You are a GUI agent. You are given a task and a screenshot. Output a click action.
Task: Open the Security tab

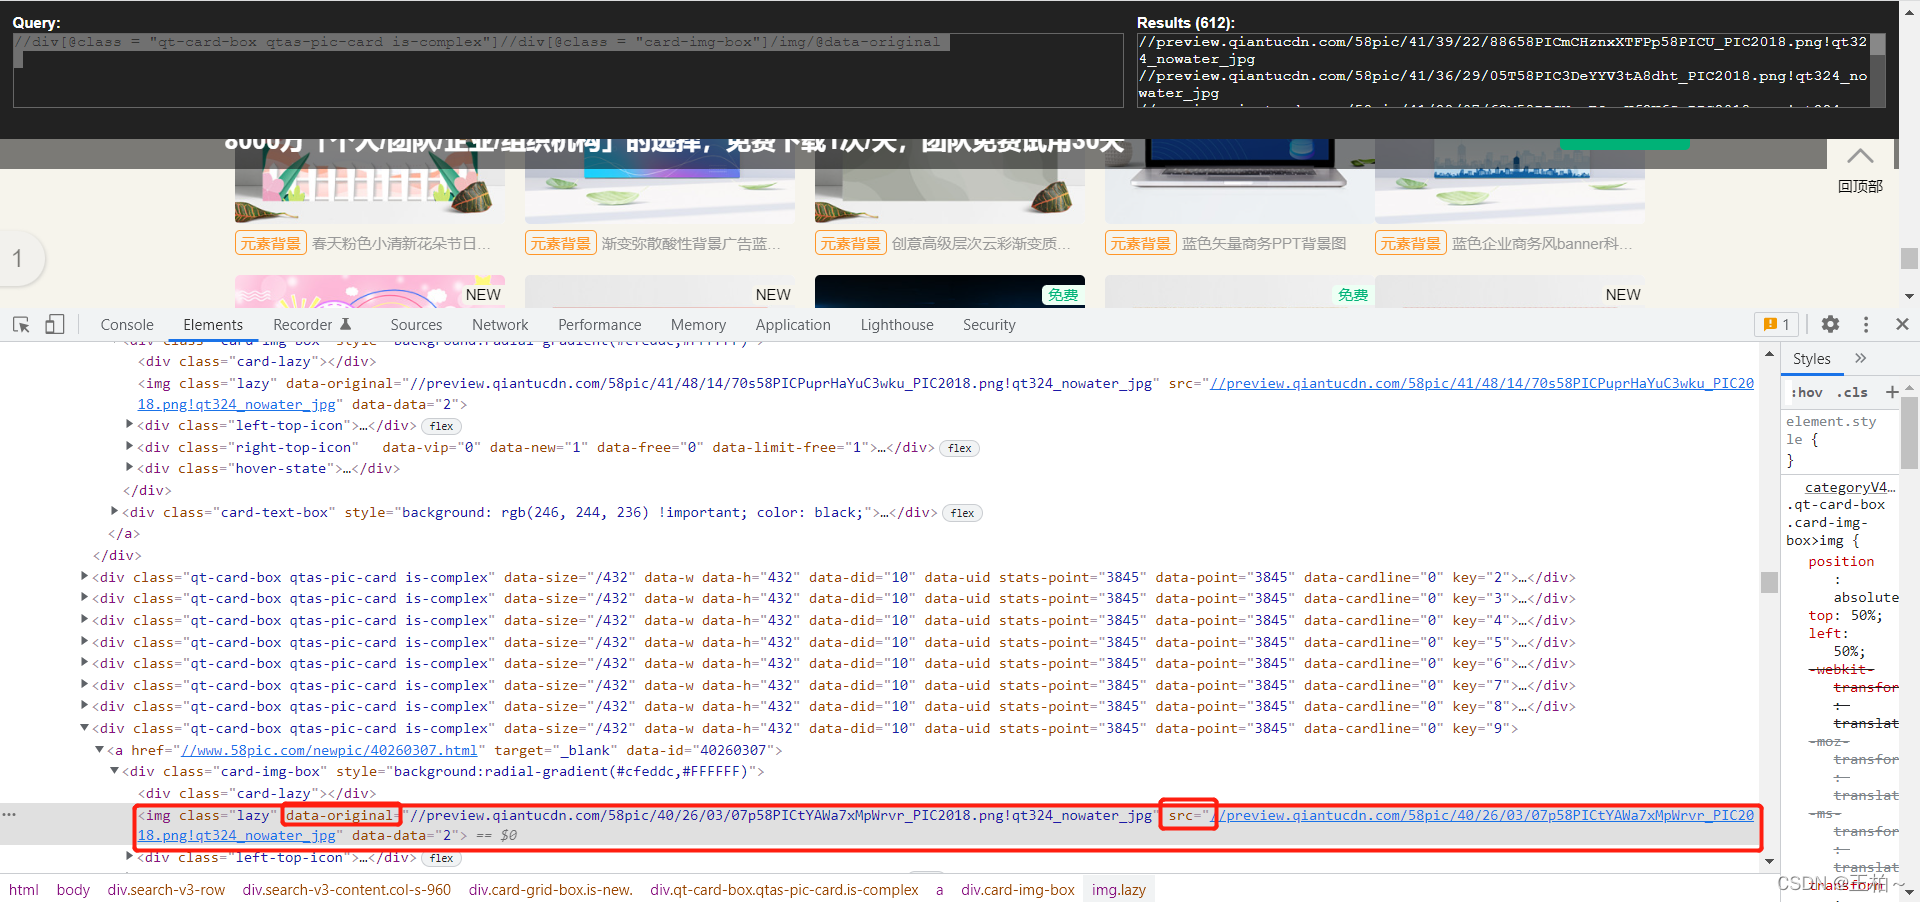pyautogui.click(x=989, y=325)
